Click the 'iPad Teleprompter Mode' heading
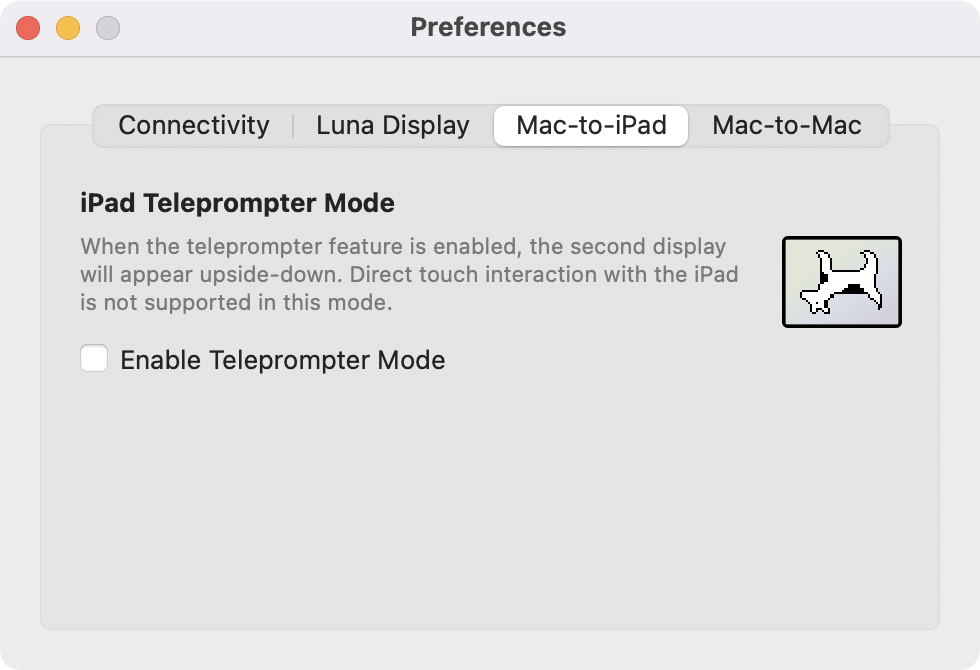 tap(237, 203)
